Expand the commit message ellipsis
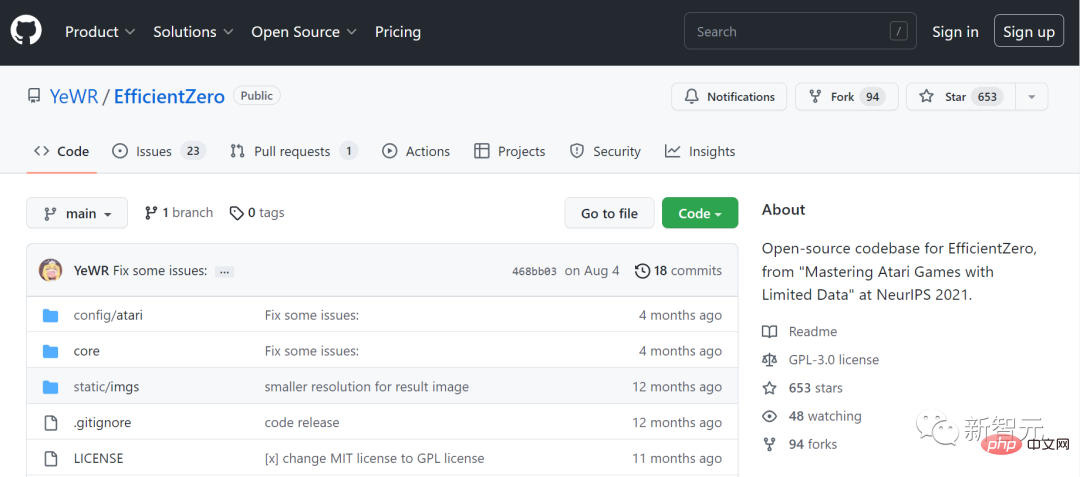This screenshot has height=477, width=1080. (224, 271)
